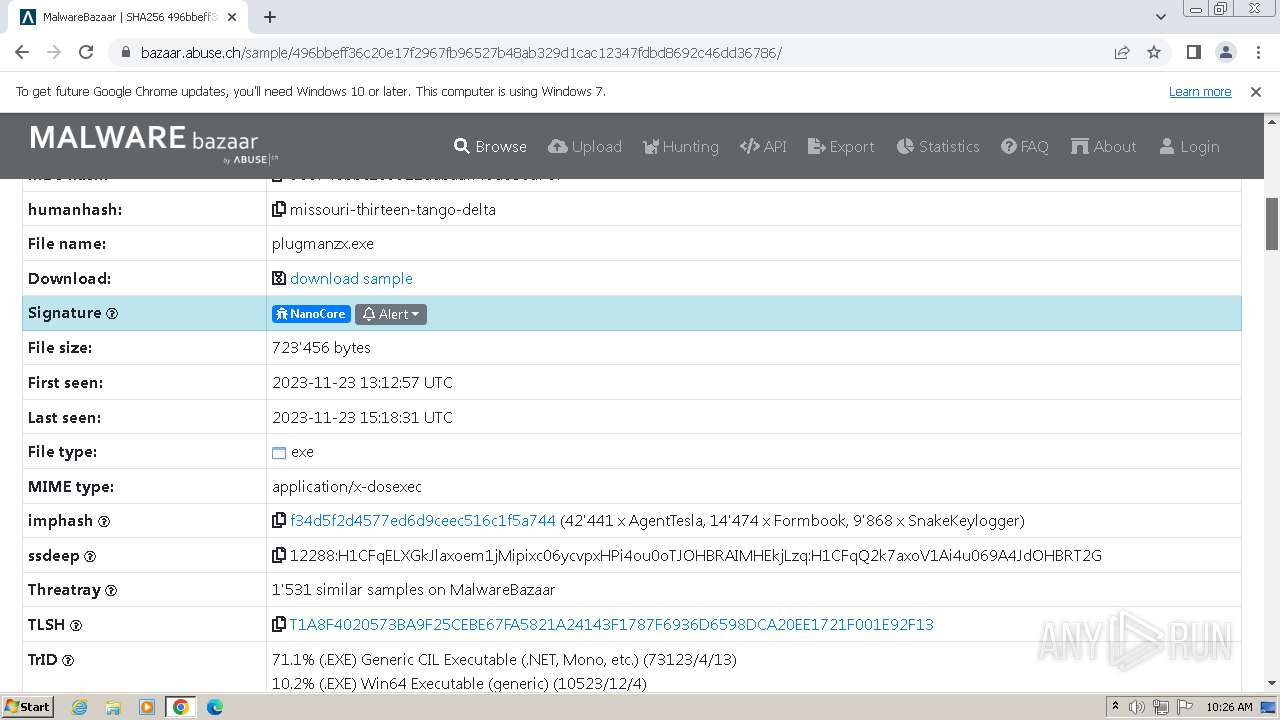Select file name plugmanzx.exe text
The width and height of the screenshot is (1280, 720).
pyautogui.click(x=323, y=244)
